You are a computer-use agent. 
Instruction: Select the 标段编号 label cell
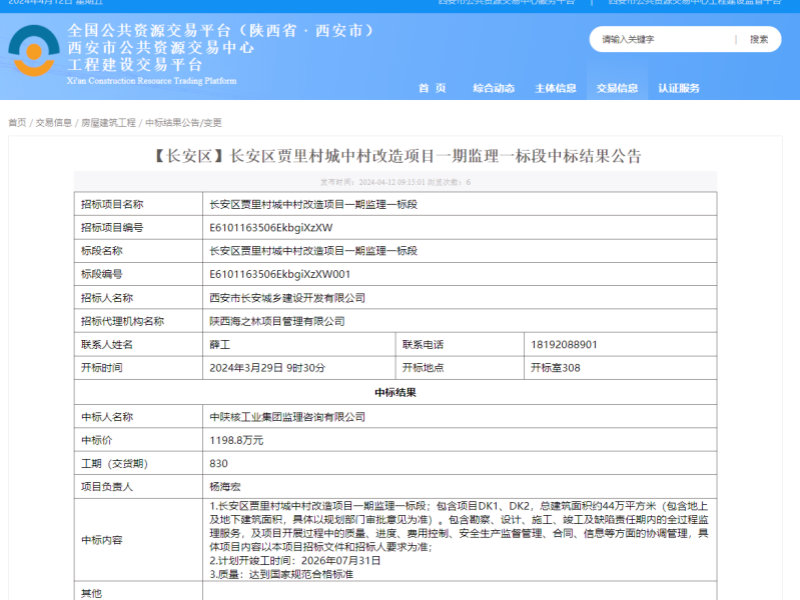[138, 274]
